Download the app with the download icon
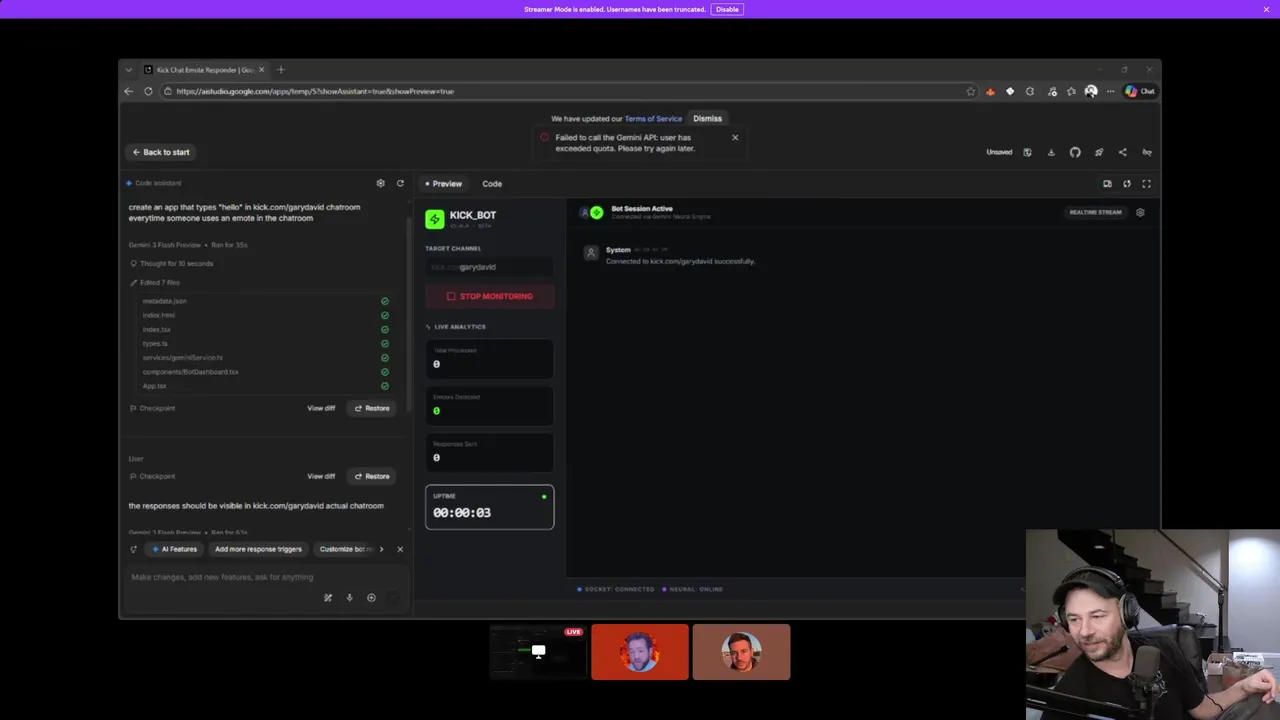Viewport: 1280px width, 720px height. pyautogui.click(x=1051, y=152)
